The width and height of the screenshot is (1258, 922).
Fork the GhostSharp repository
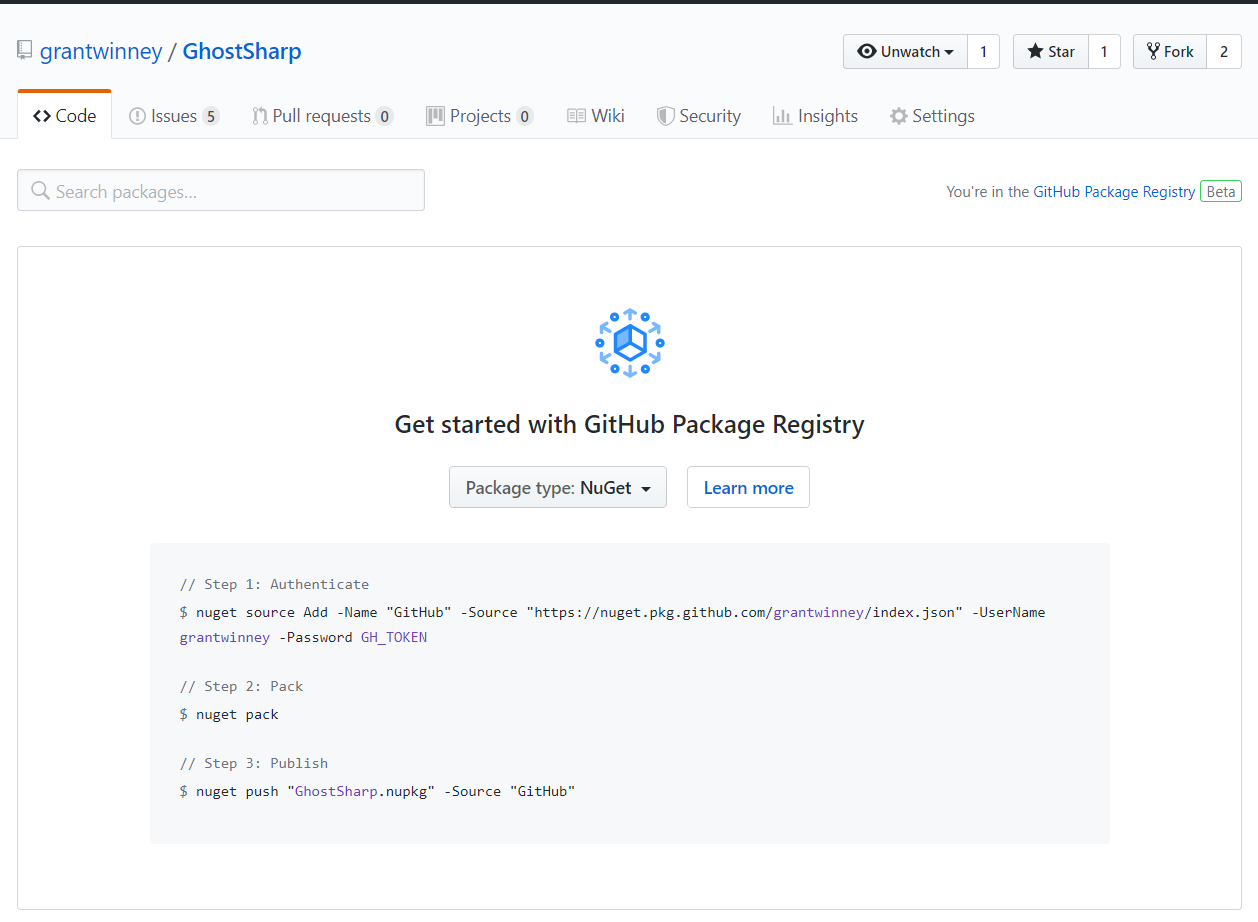coord(1169,52)
